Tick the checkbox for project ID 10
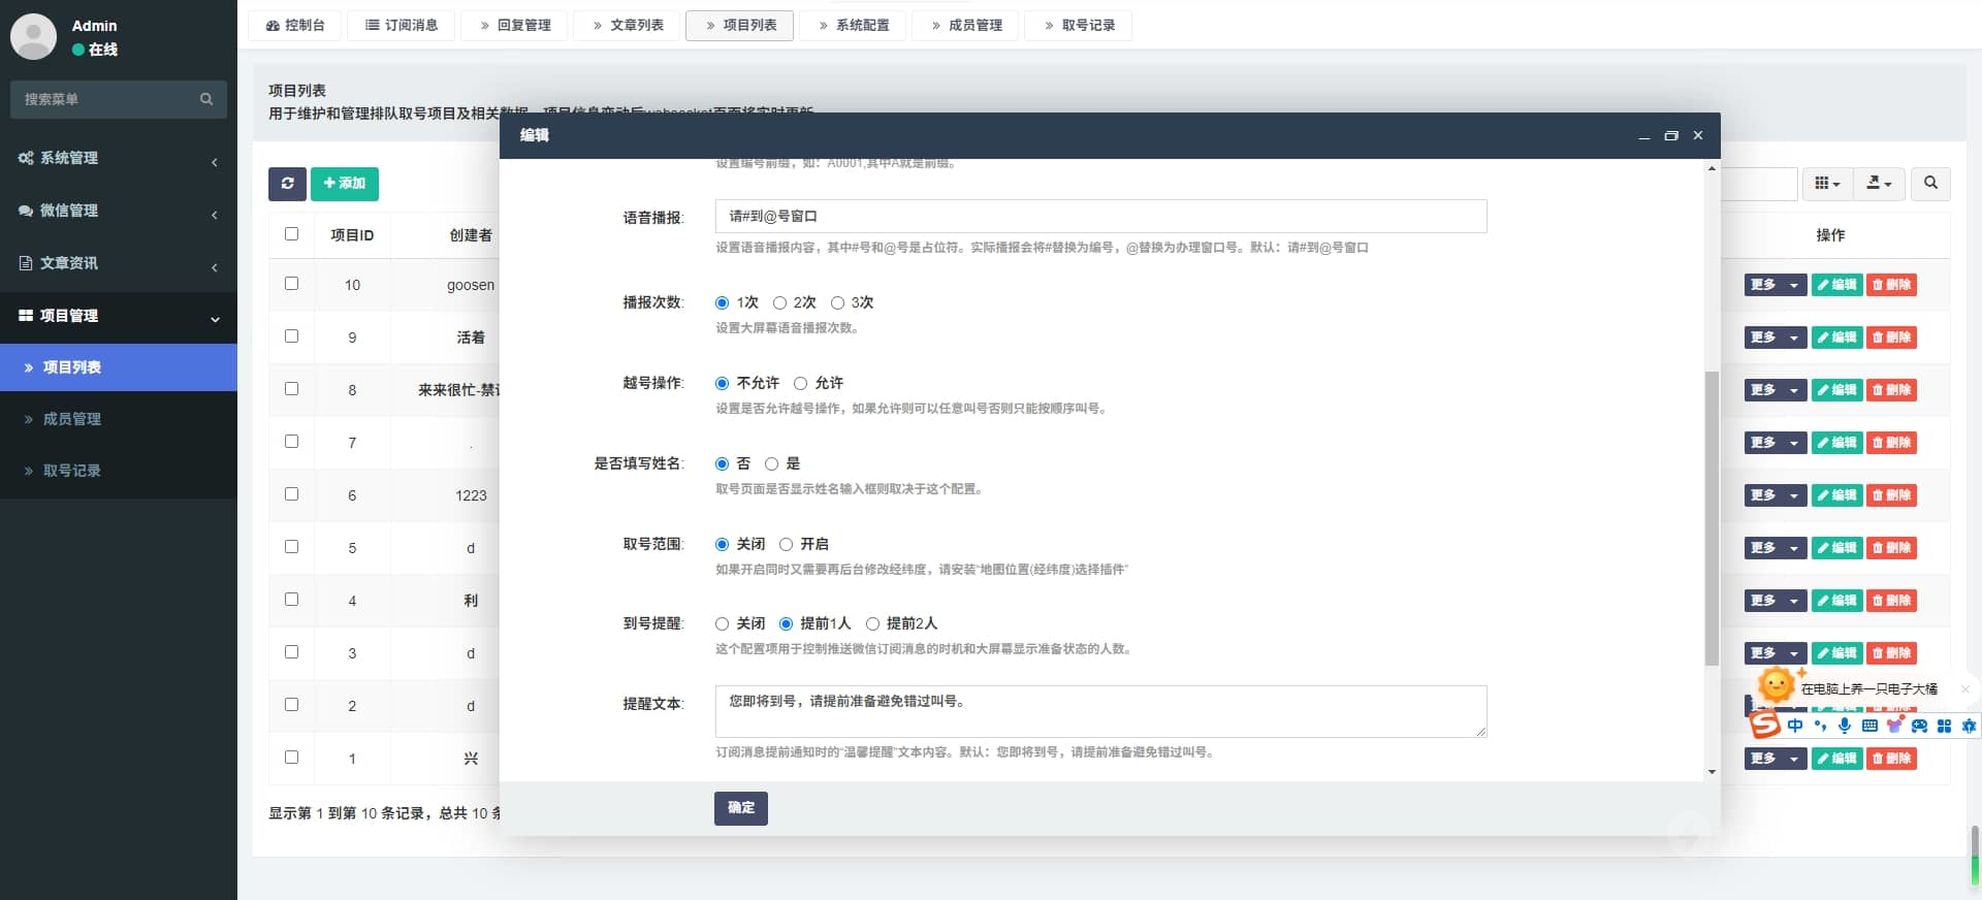The height and width of the screenshot is (900, 1982). click(291, 284)
